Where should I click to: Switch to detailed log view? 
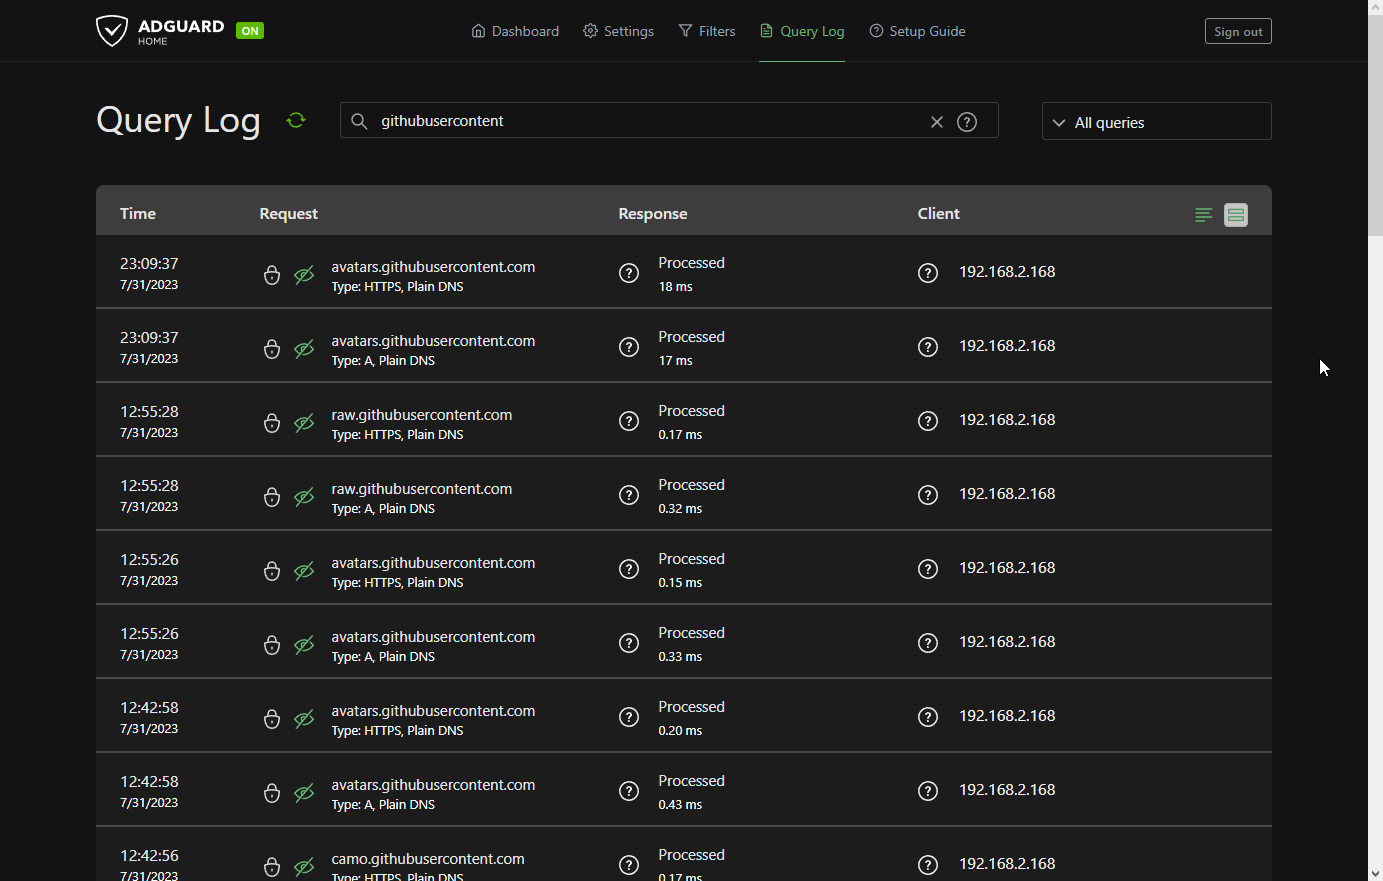pyautogui.click(x=1235, y=214)
